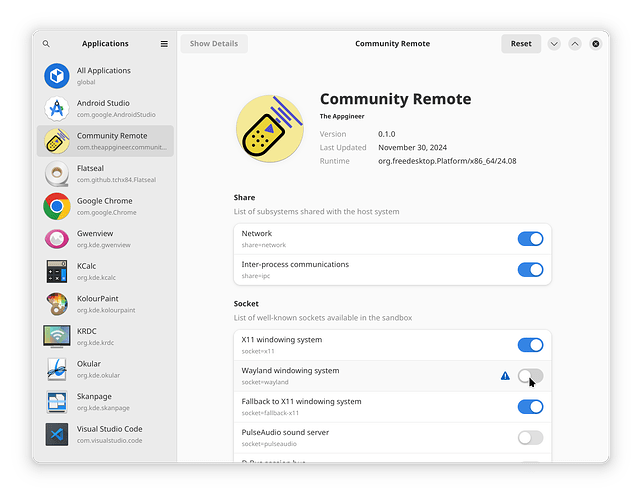Select Gwenview in the application list

tap(105, 239)
